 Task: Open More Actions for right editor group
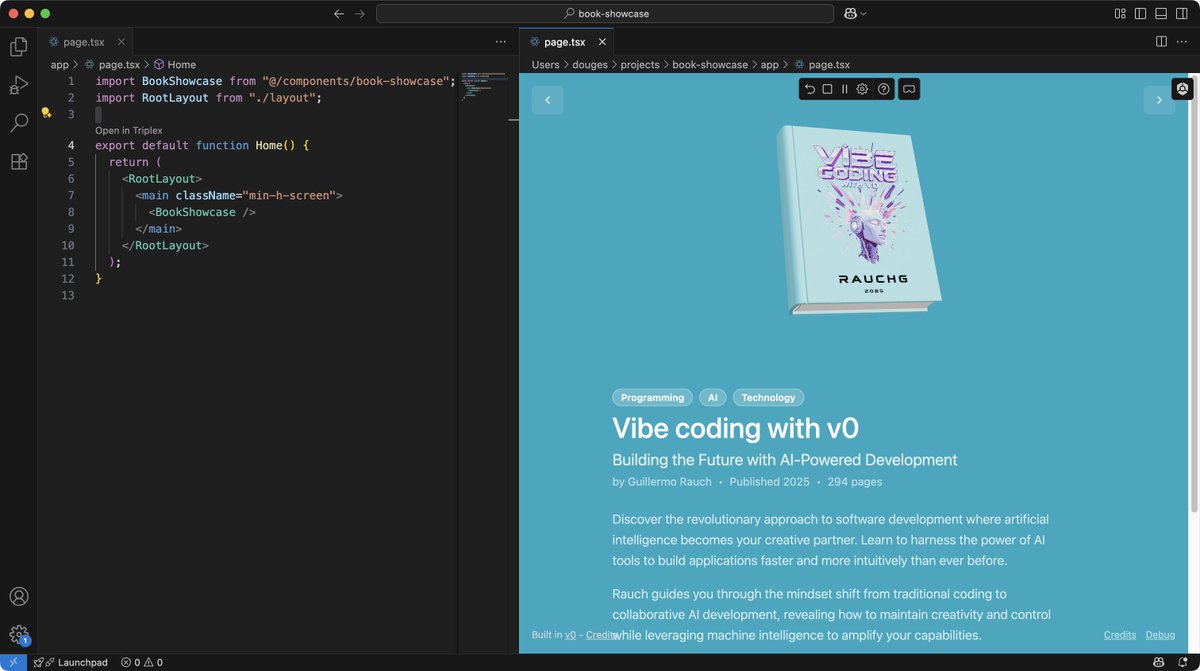1182,42
